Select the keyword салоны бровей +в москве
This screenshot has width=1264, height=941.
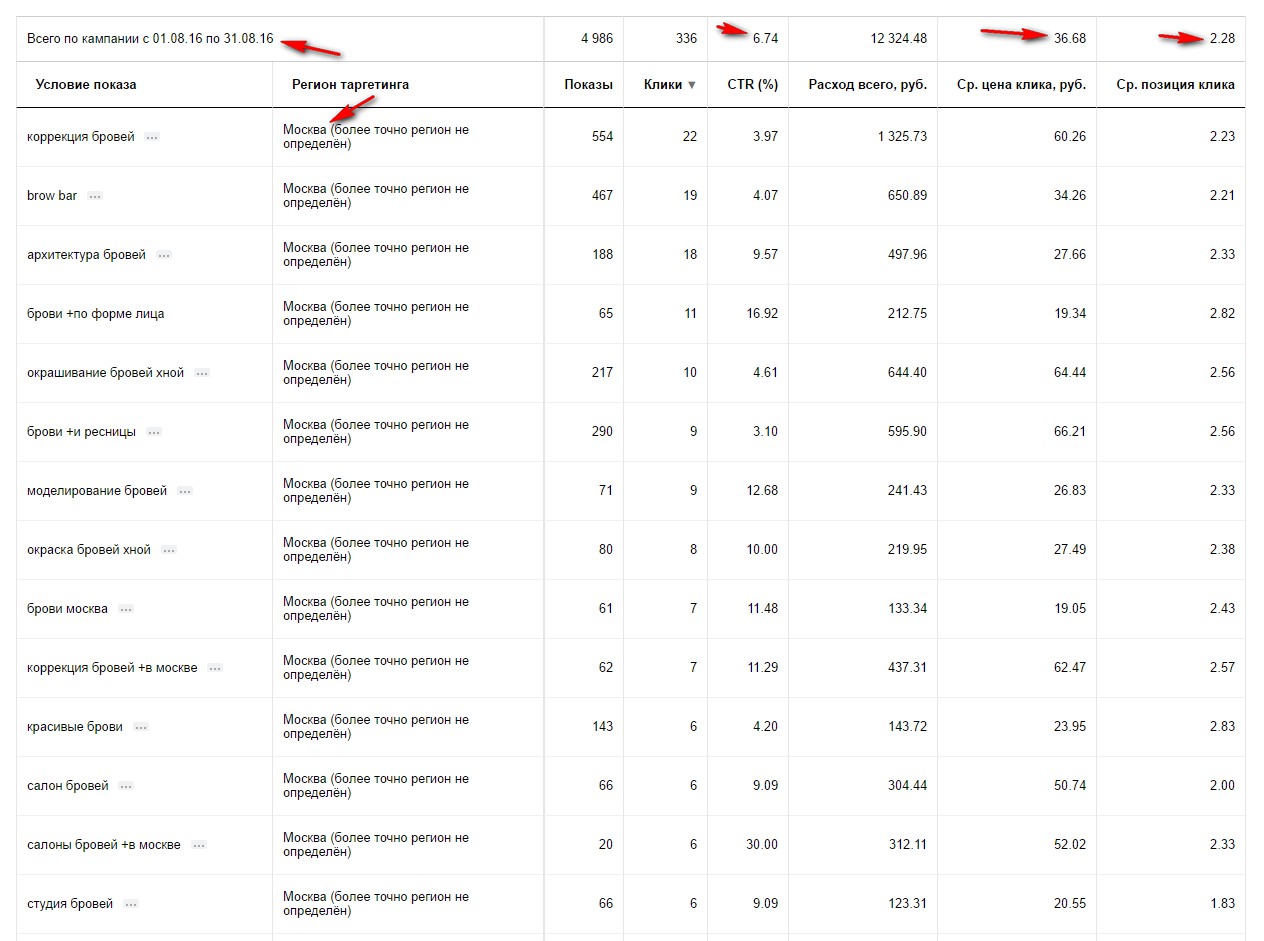(x=104, y=845)
